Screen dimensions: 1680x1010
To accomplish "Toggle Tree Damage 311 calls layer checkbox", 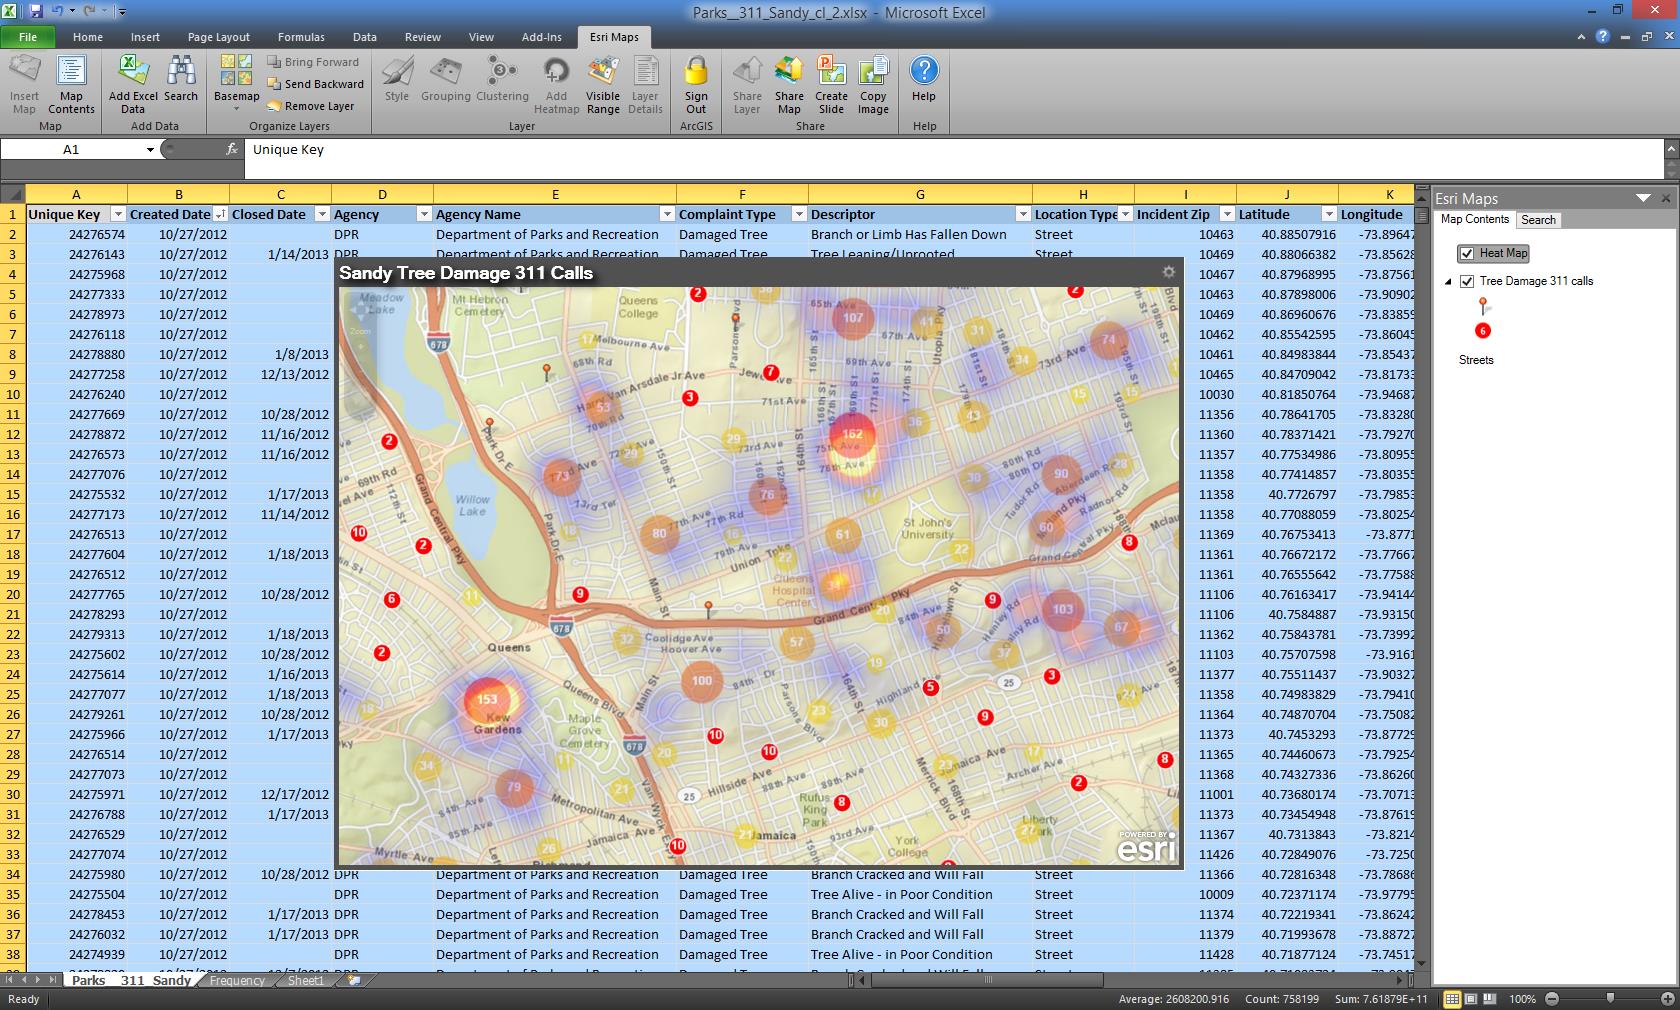I will [x=1466, y=281].
